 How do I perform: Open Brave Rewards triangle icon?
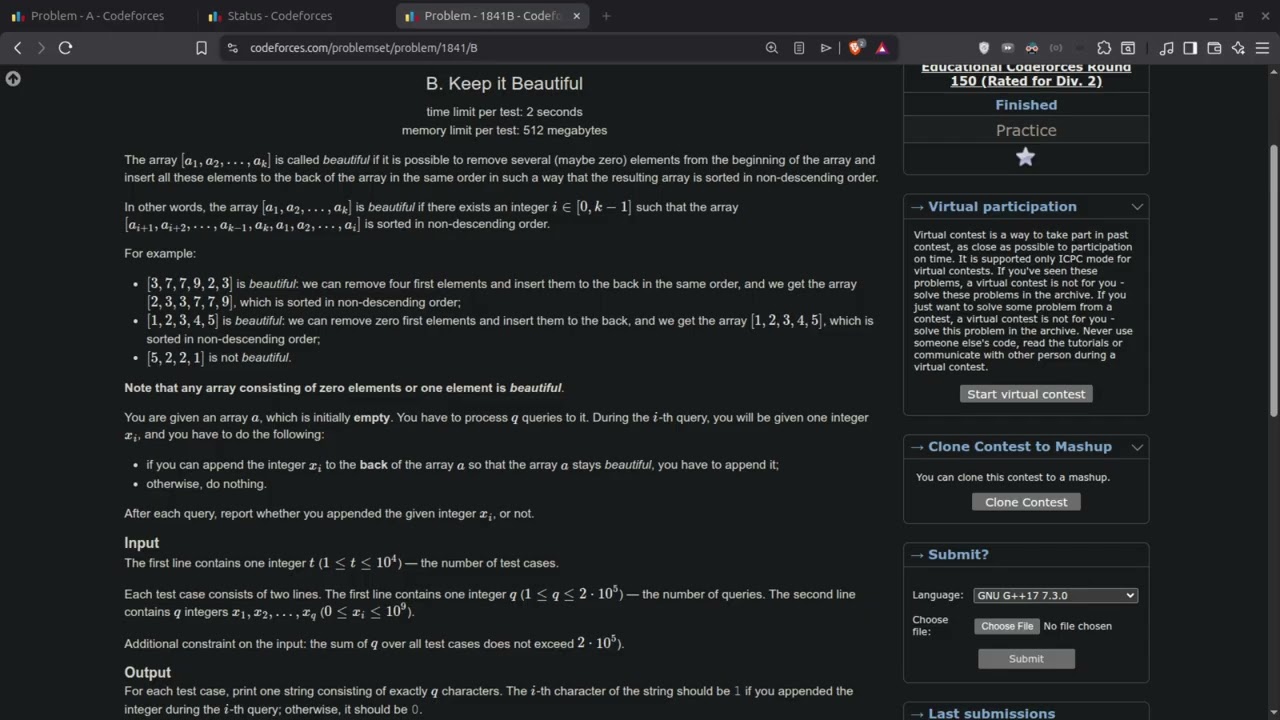pyautogui.click(x=882, y=47)
